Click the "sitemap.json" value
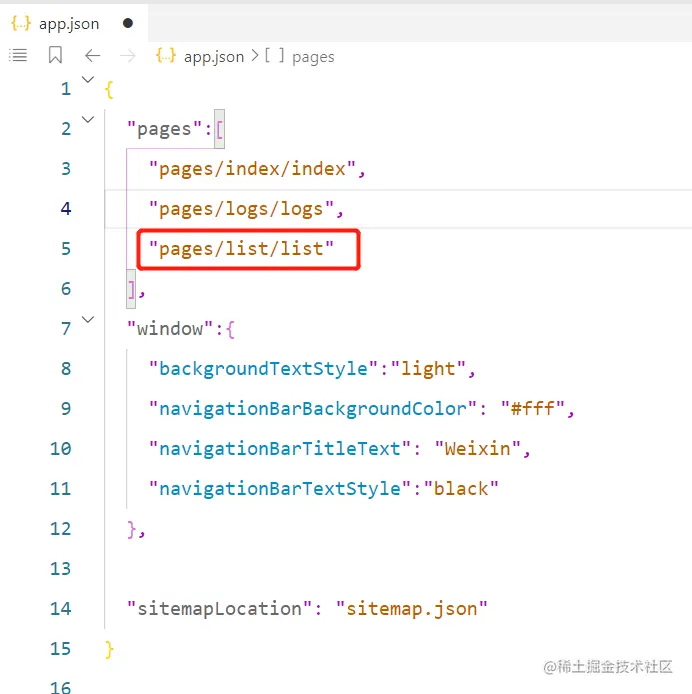The width and height of the screenshot is (692, 694). [411, 609]
